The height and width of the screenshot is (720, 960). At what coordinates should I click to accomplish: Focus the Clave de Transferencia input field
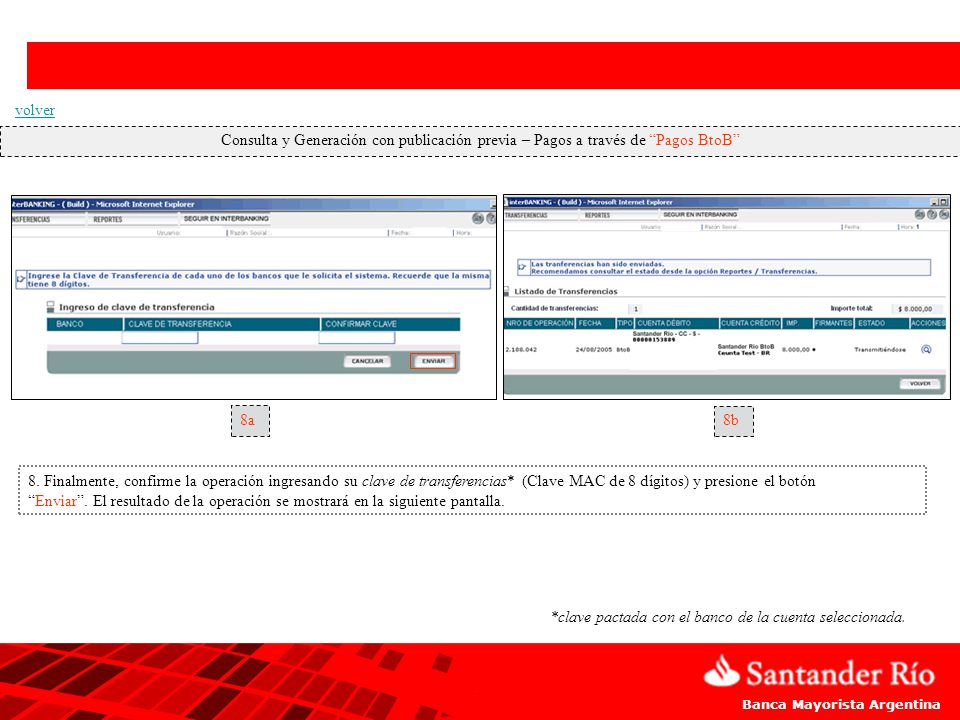pos(160,337)
